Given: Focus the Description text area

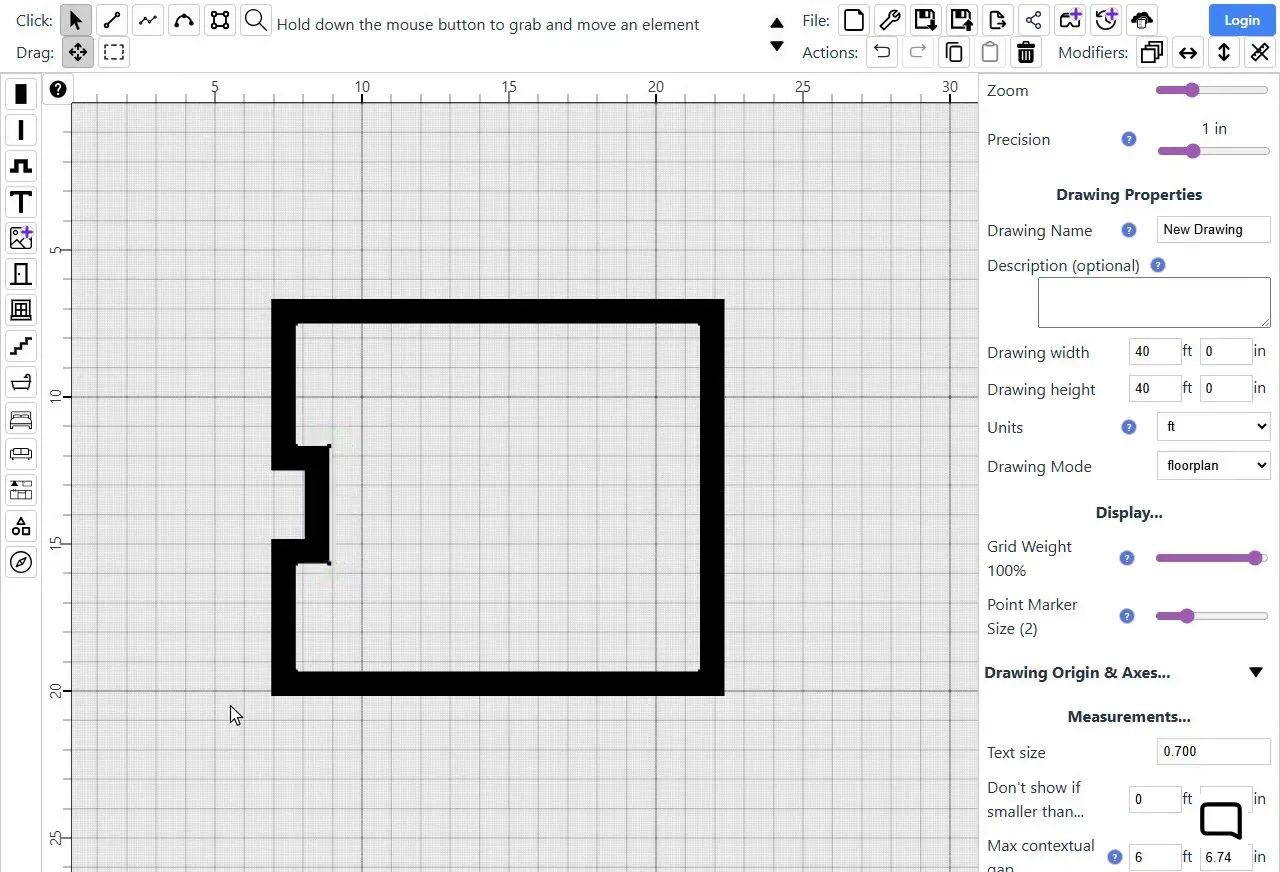Looking at the screenshot, I should (1154, 302).
